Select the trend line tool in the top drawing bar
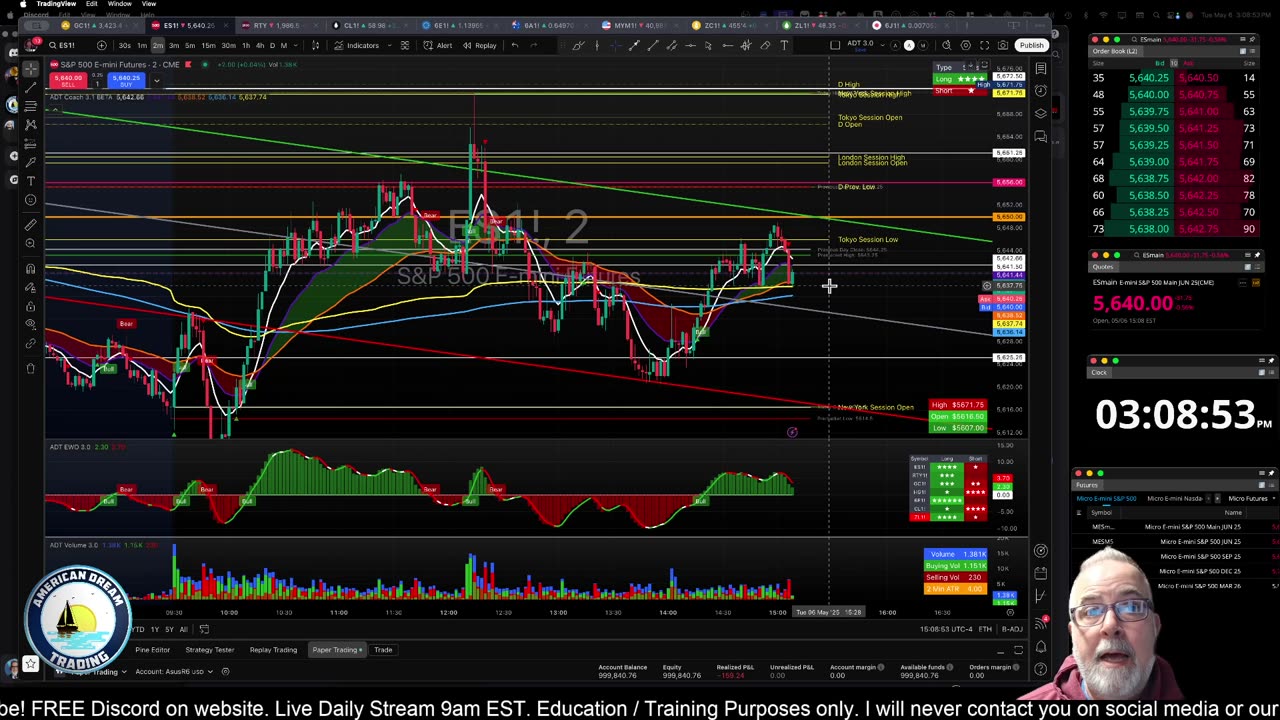Screen dimensions: 1280x720 [x=653, y=45]
